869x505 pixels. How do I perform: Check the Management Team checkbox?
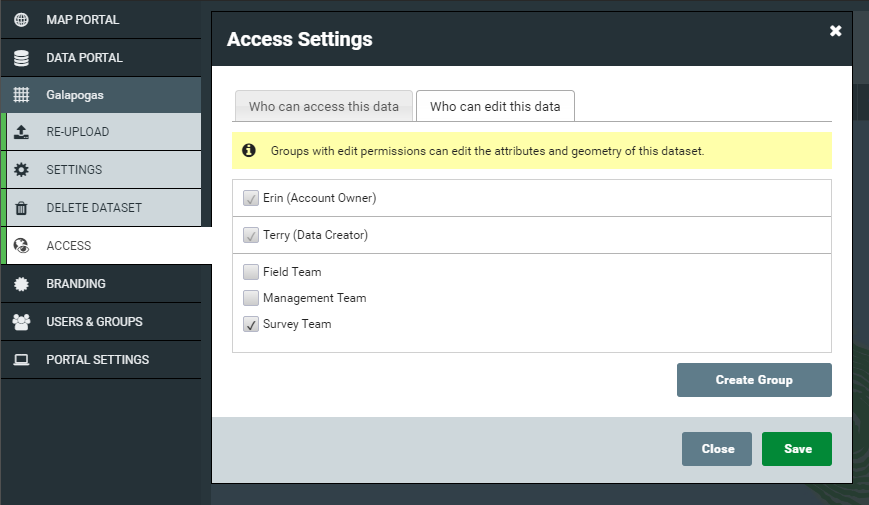coord(251,298)
